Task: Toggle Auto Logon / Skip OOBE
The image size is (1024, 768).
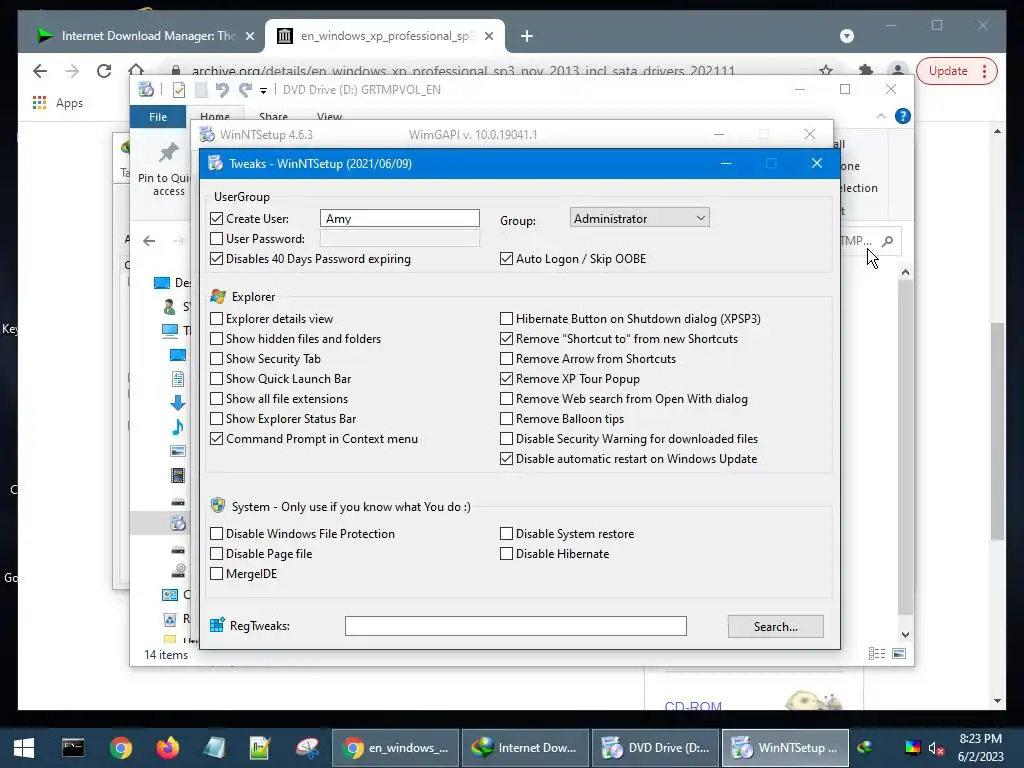Action: point(506,259)
